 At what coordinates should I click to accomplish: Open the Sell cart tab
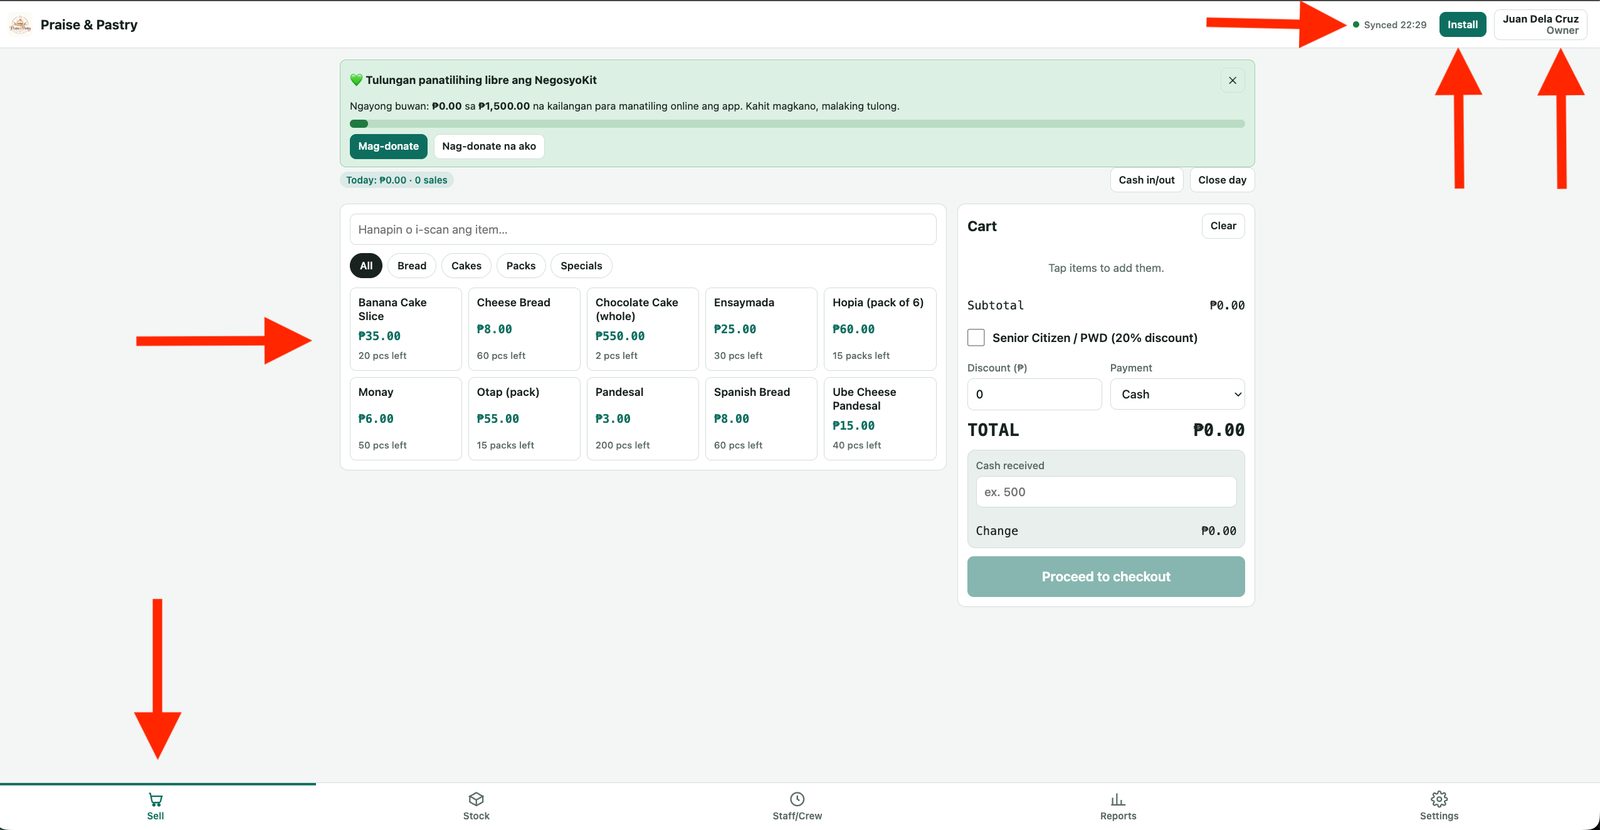[156, 806]
